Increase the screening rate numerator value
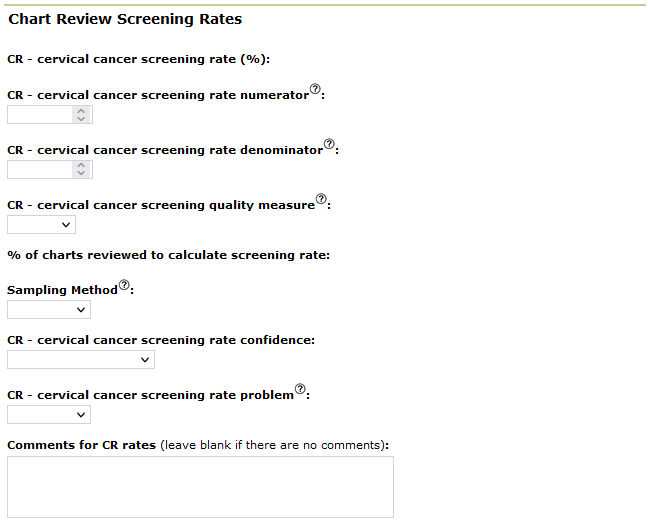 click(82, 110)
